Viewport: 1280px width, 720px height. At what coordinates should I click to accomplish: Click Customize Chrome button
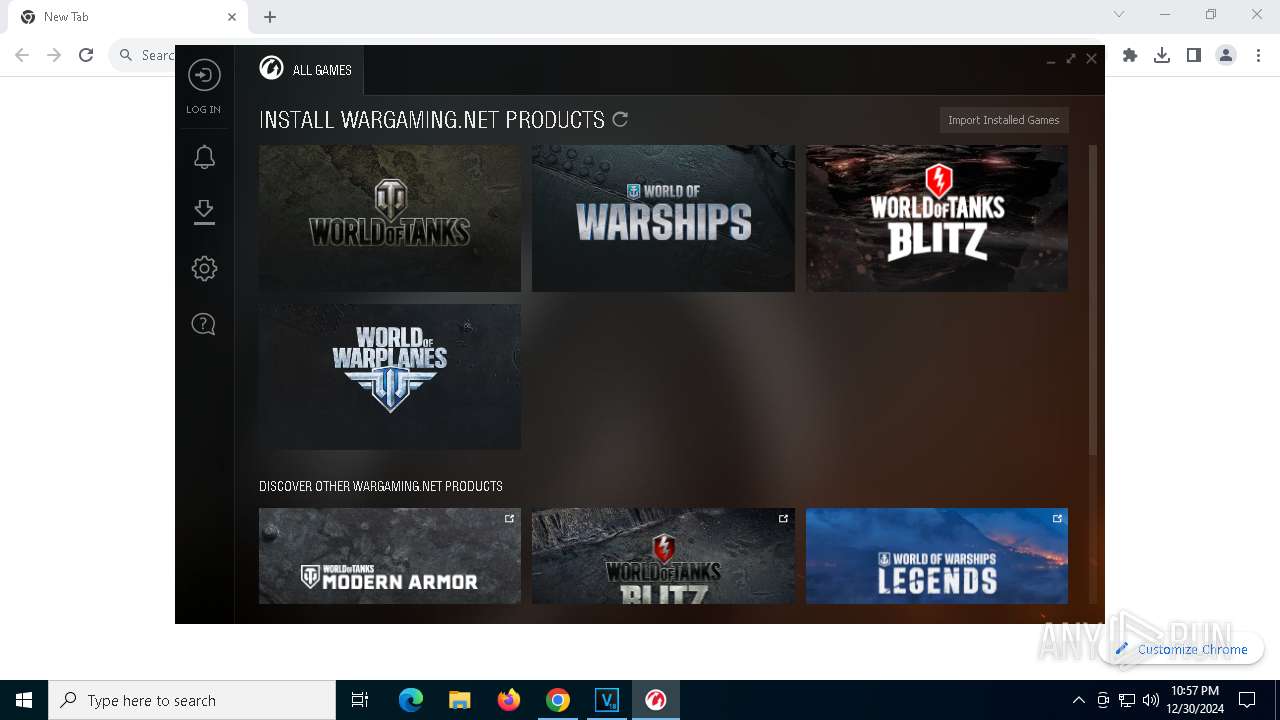click(1181, 649)
